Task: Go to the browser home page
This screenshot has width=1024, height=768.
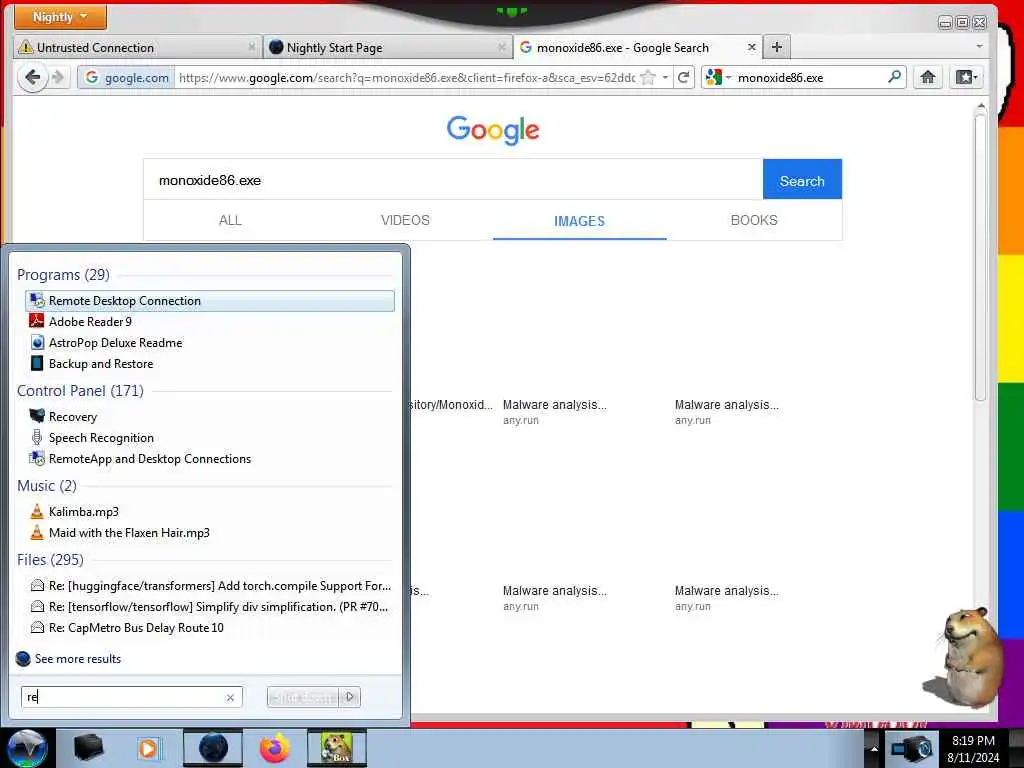Action: pos(927,78)
